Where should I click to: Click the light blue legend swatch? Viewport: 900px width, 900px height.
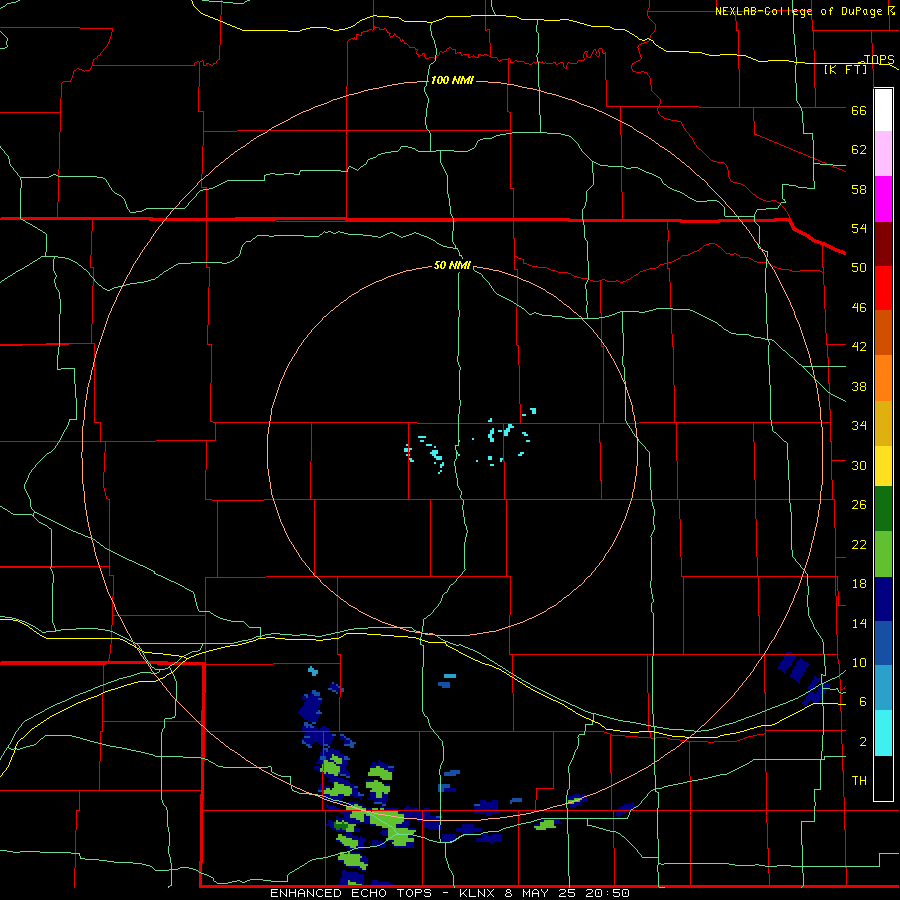coord(883,688)
